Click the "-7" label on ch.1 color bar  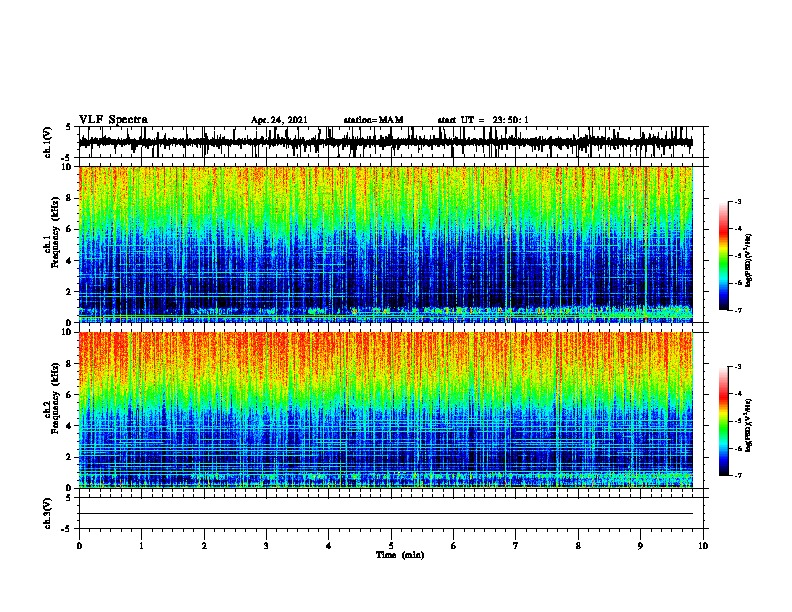click(737, 310)
